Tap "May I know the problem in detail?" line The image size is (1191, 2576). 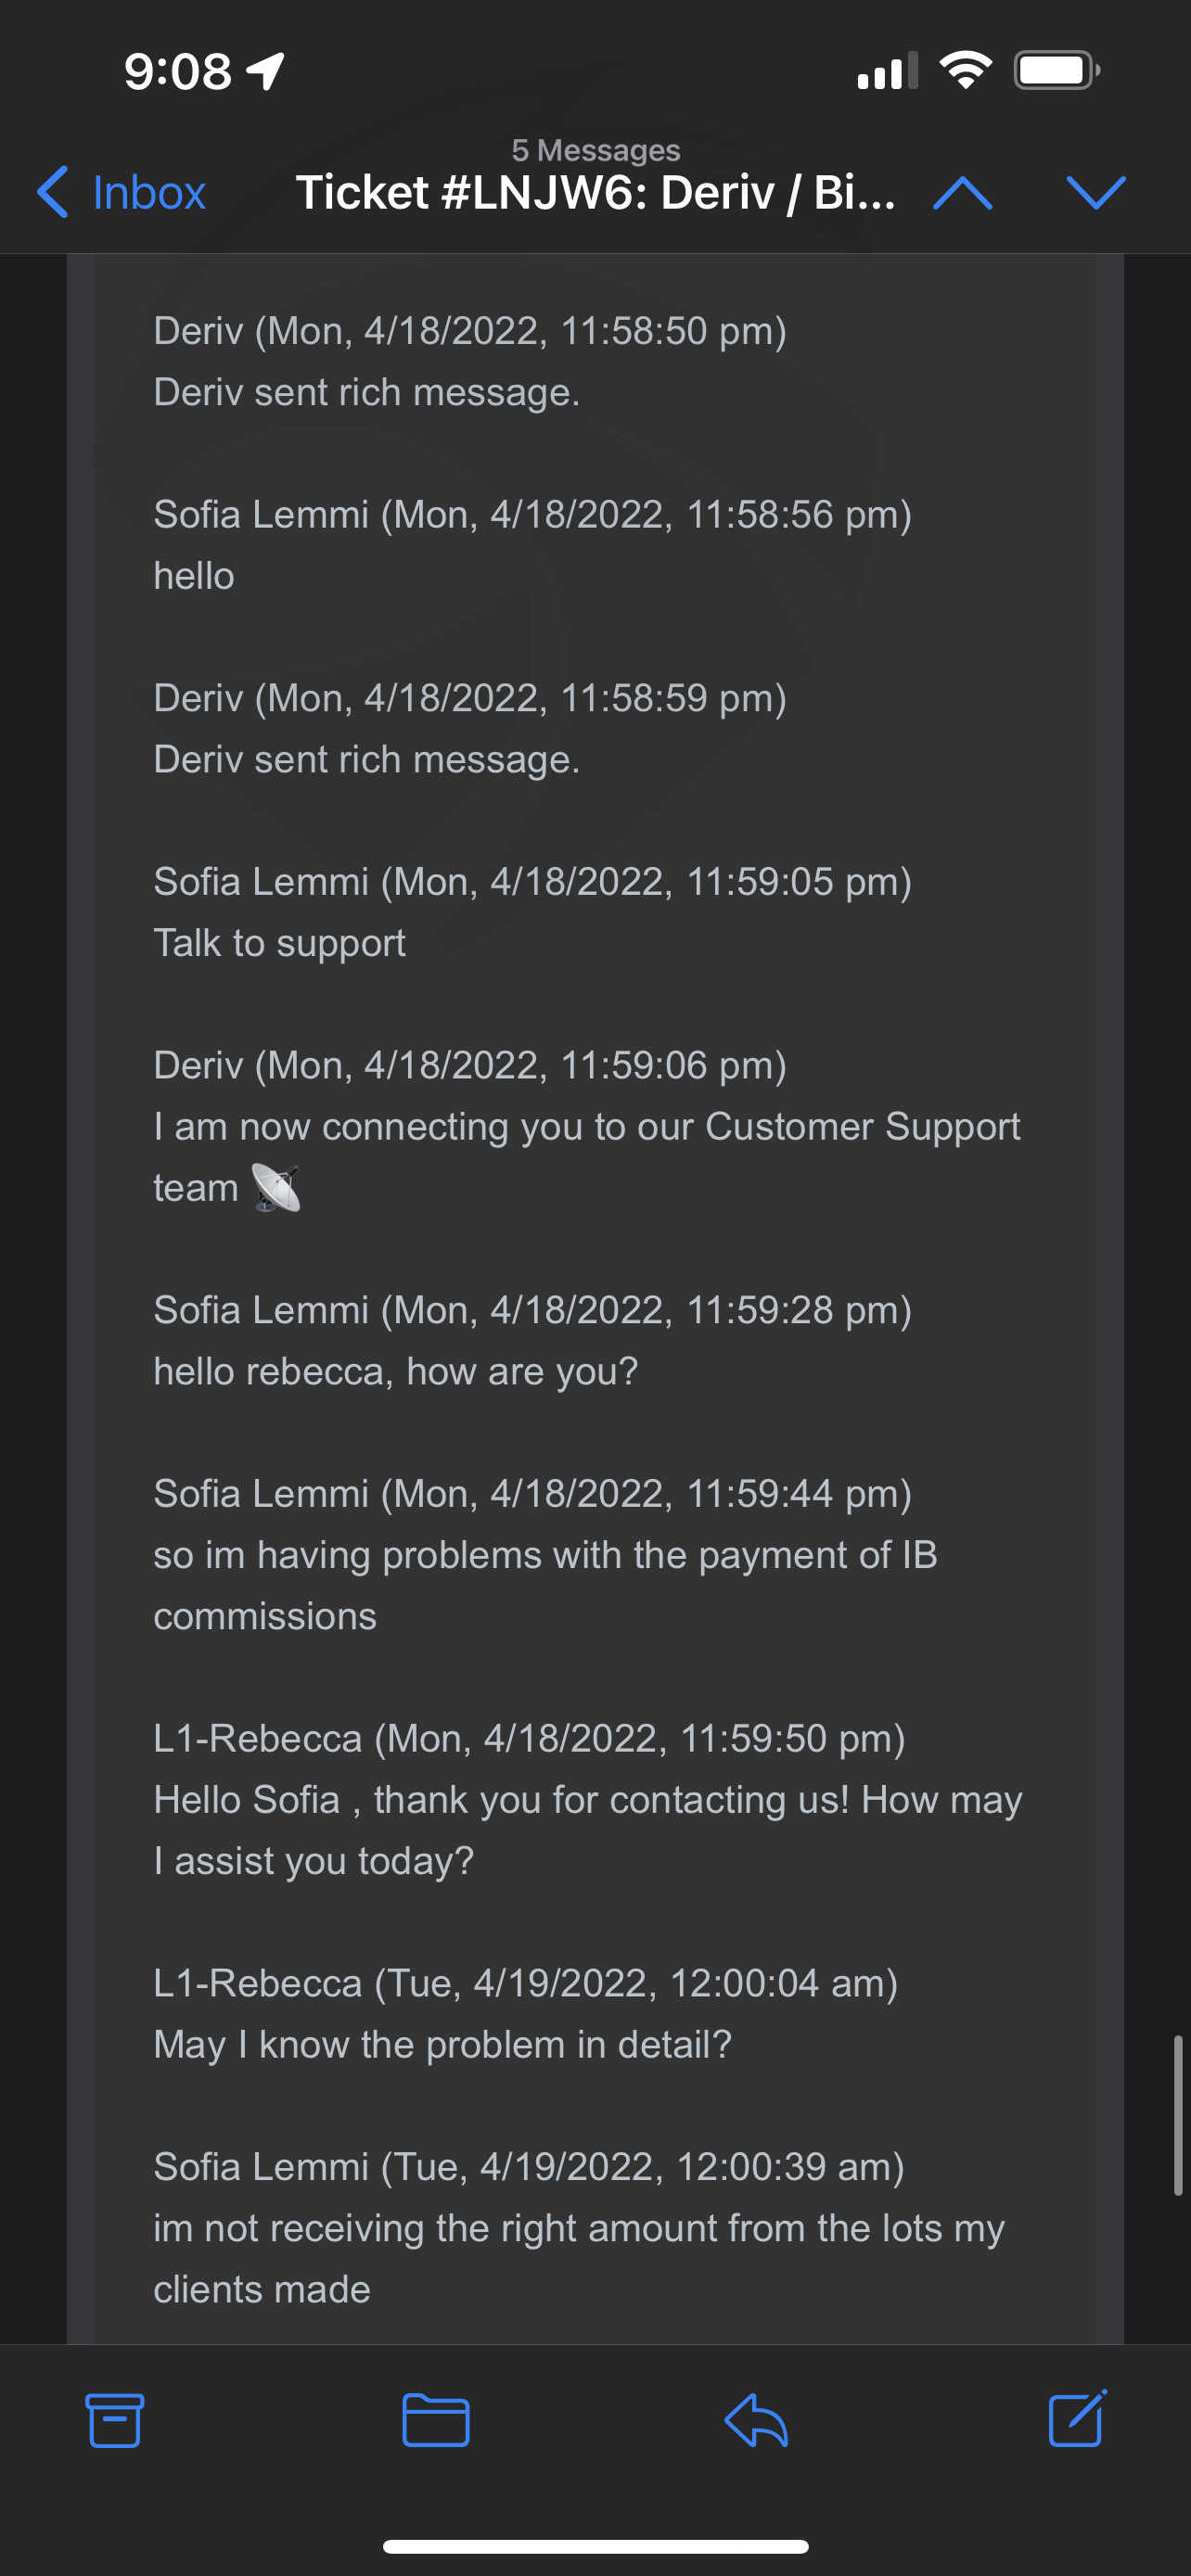pos(442,2044)
